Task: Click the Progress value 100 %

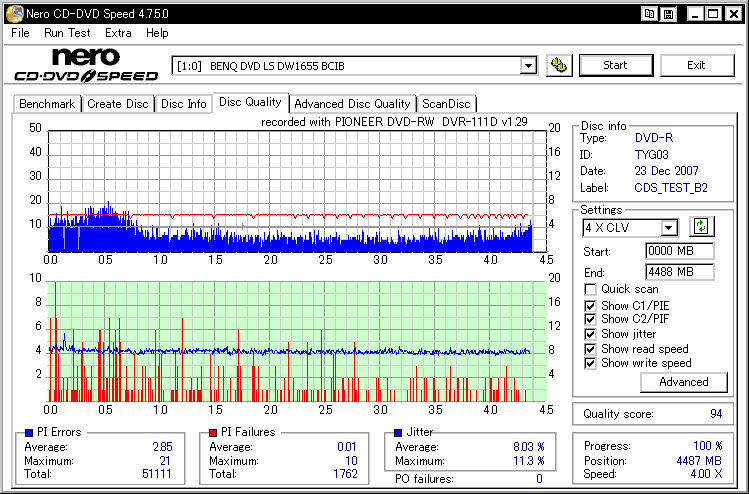Action: (708, 446)
